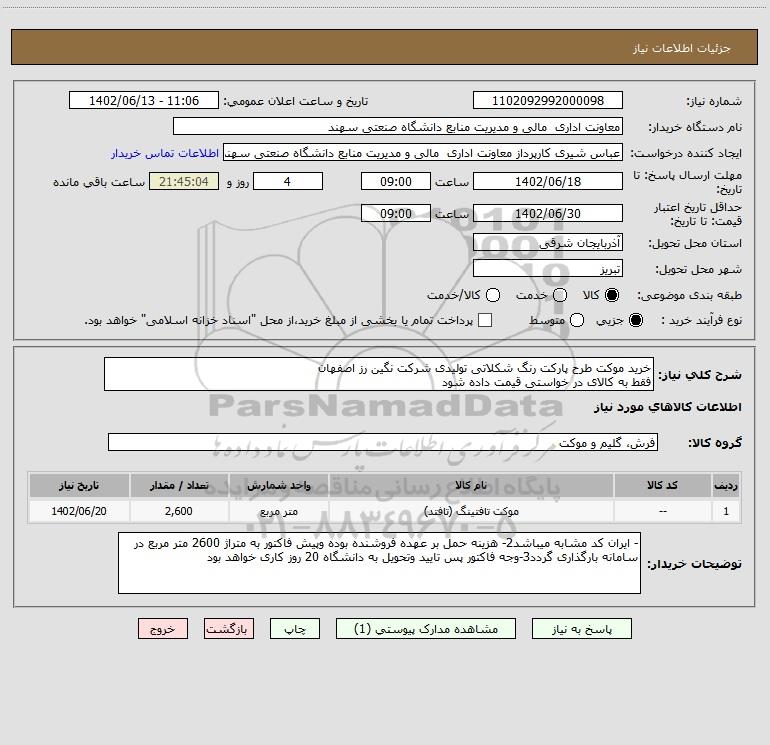Image resolution: width=770 pixels, height=745 pixels.
Task: Click the نام کالا column header
Action: (x=471, y=485)
